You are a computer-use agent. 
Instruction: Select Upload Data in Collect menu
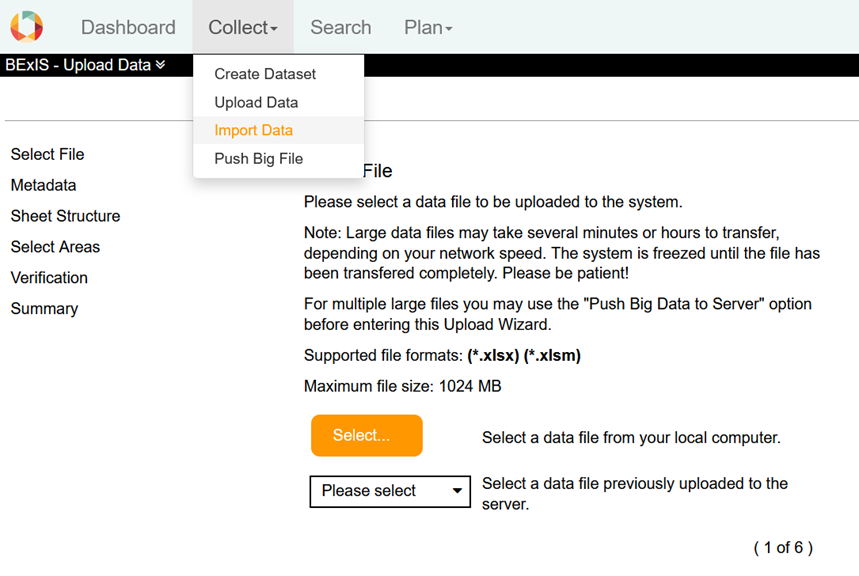tap(256, 102)
